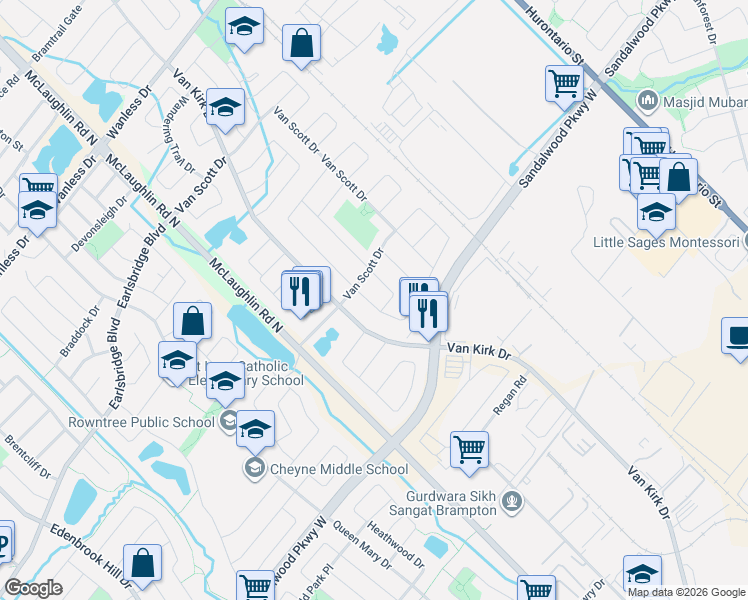This screenshot has height=600, width=748.
Task: Click the school marker left of Catholic Elementary School label
Action: pos(177,361)
